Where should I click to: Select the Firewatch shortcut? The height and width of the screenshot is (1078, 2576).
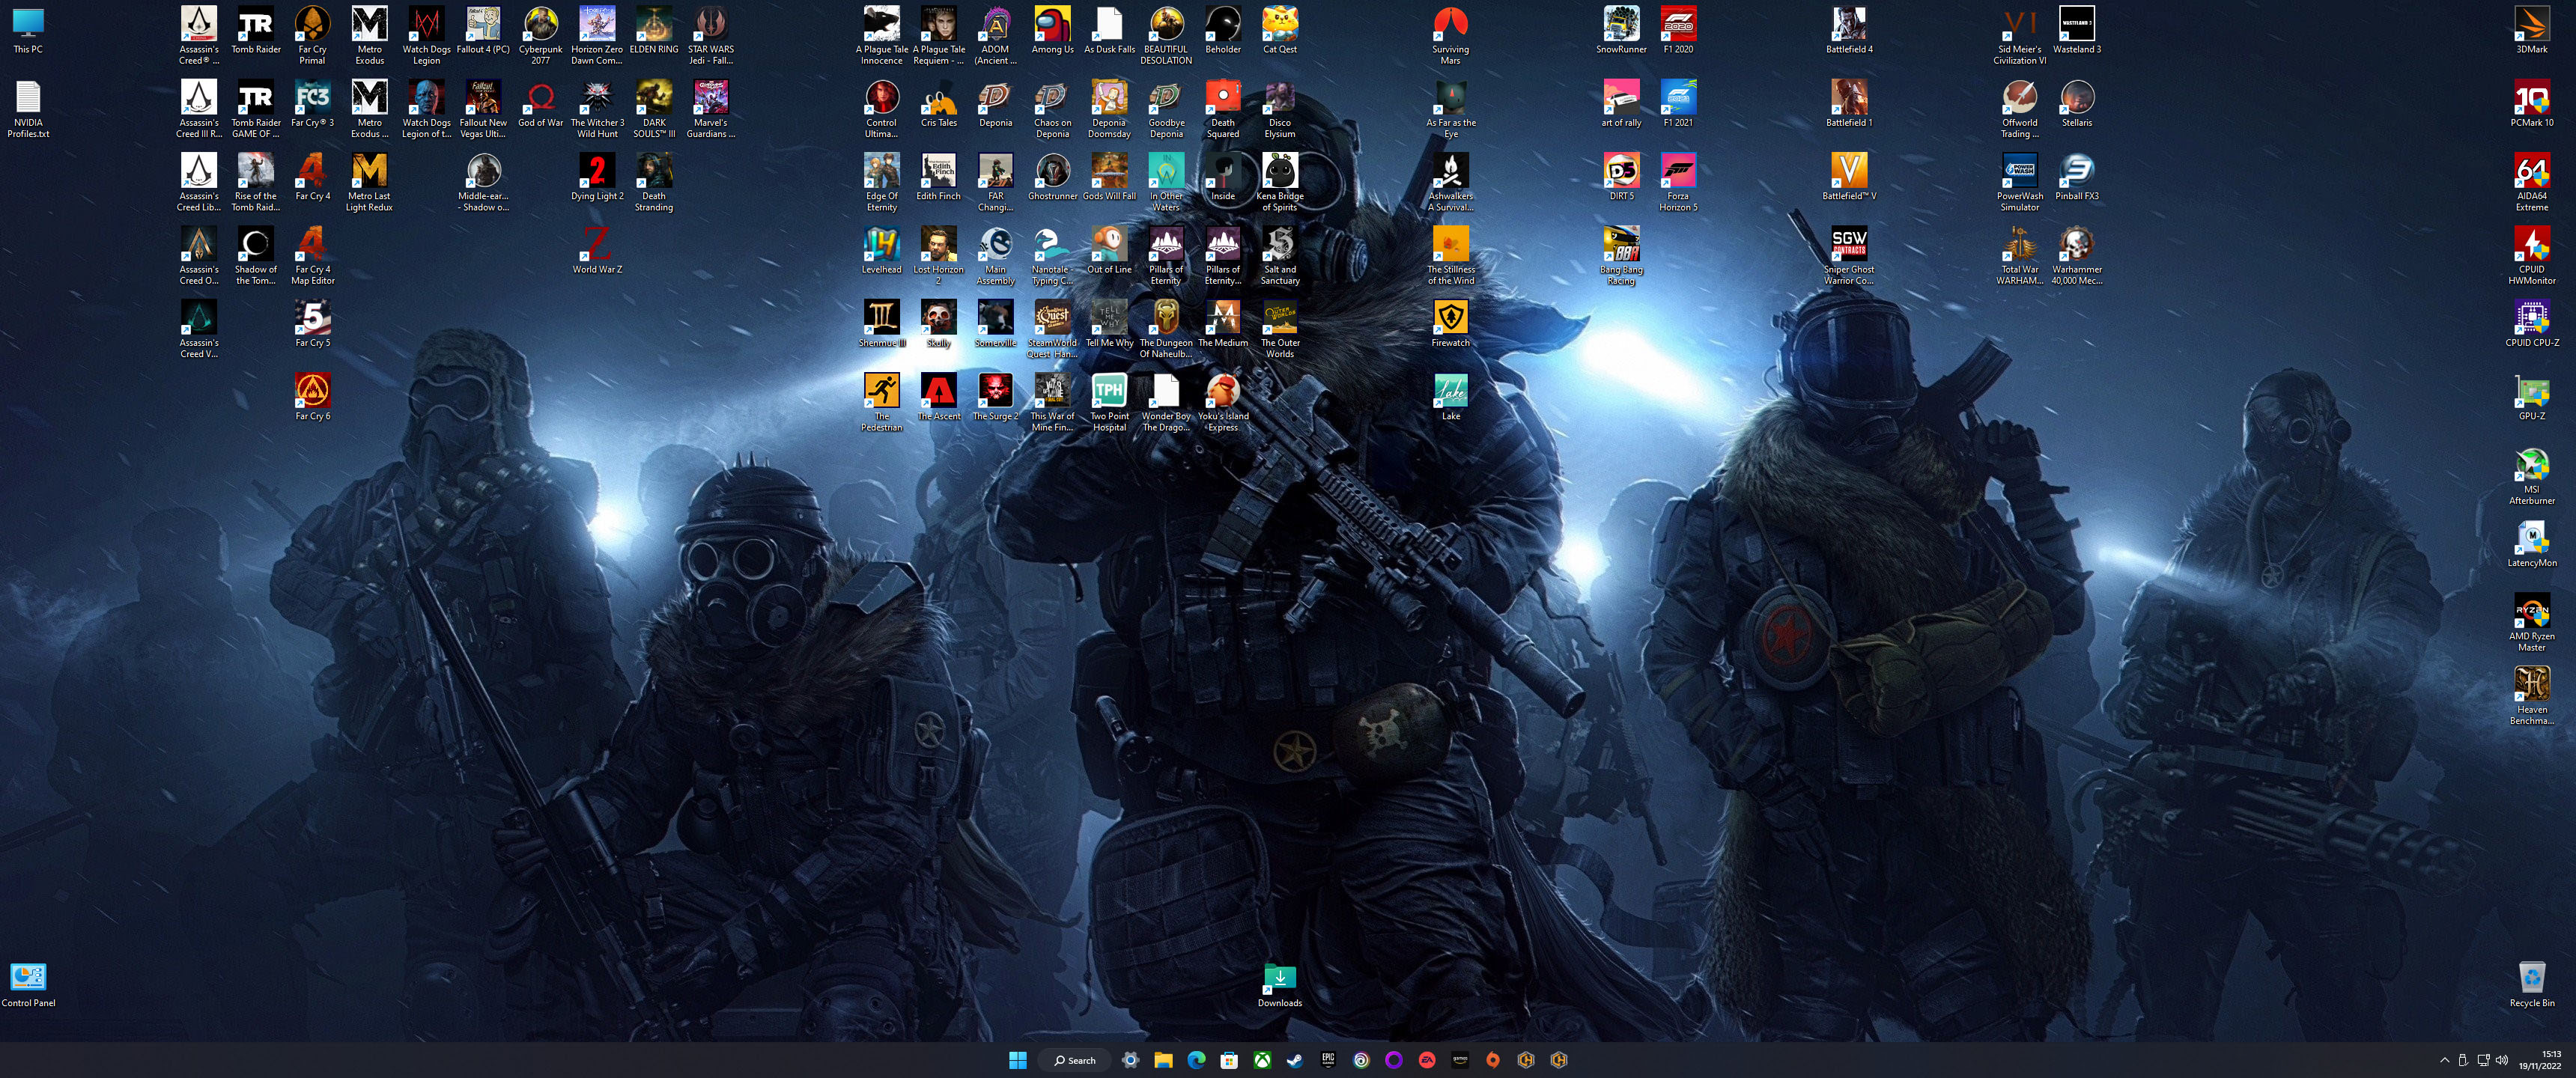click(x=1450, y=324)
